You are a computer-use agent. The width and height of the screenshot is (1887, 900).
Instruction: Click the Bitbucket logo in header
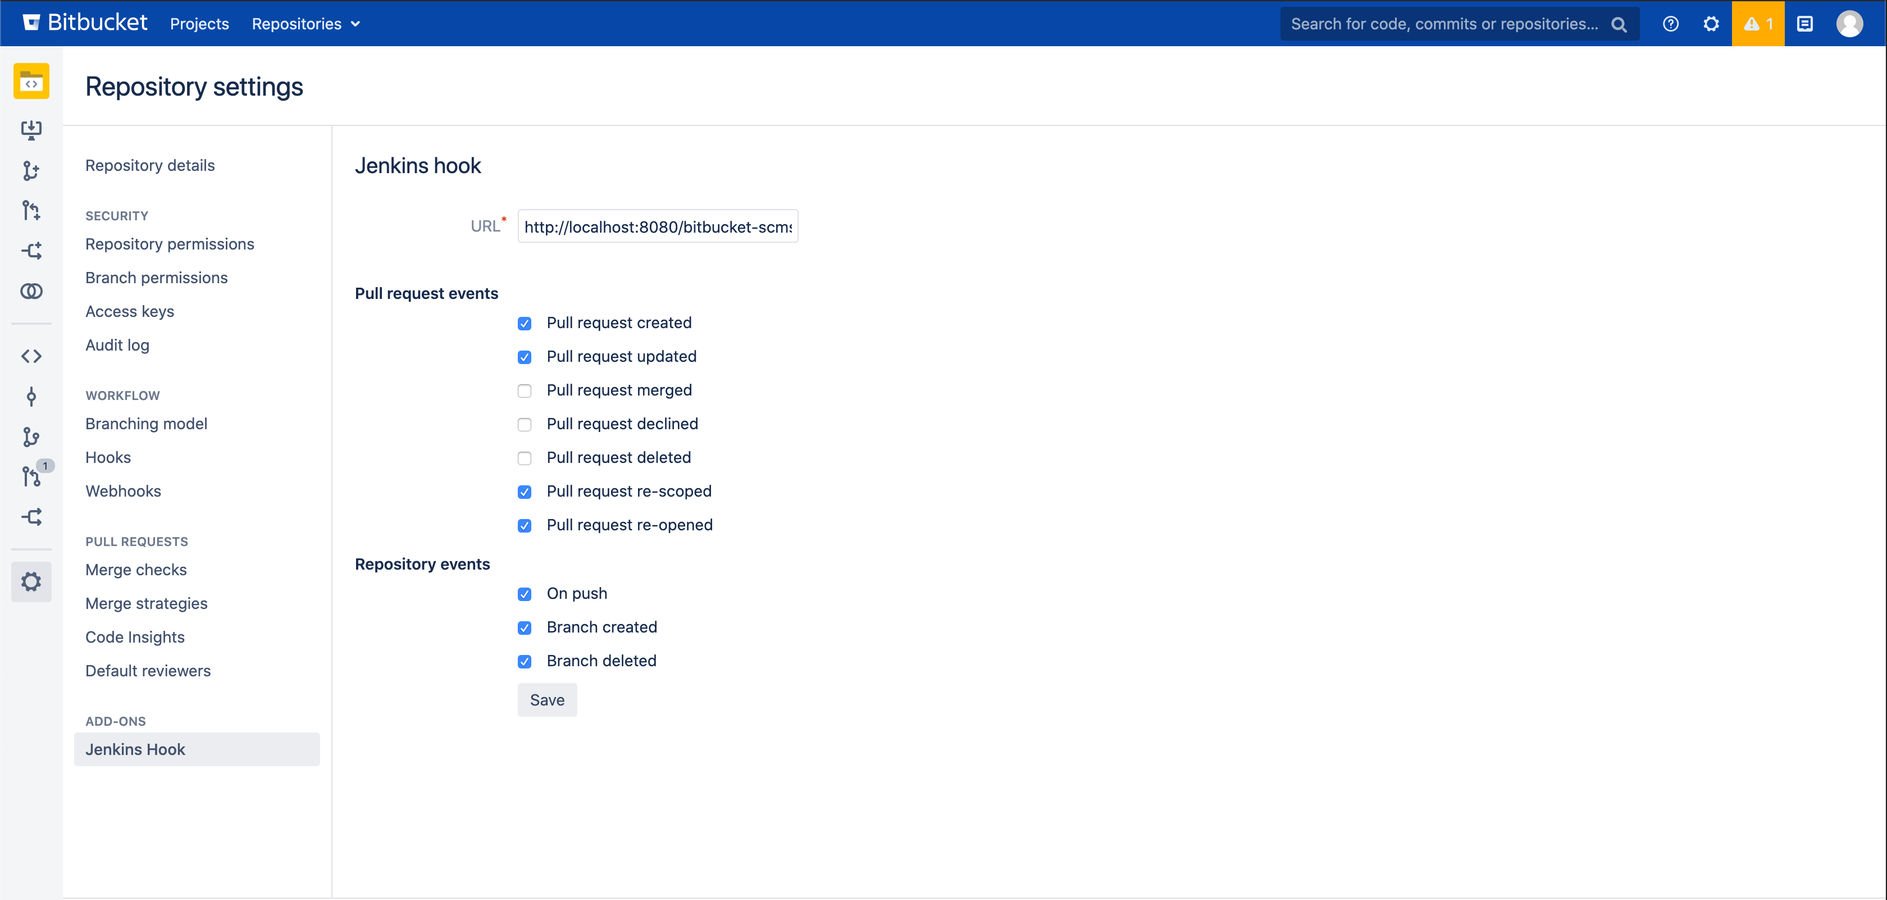(85, 23)
